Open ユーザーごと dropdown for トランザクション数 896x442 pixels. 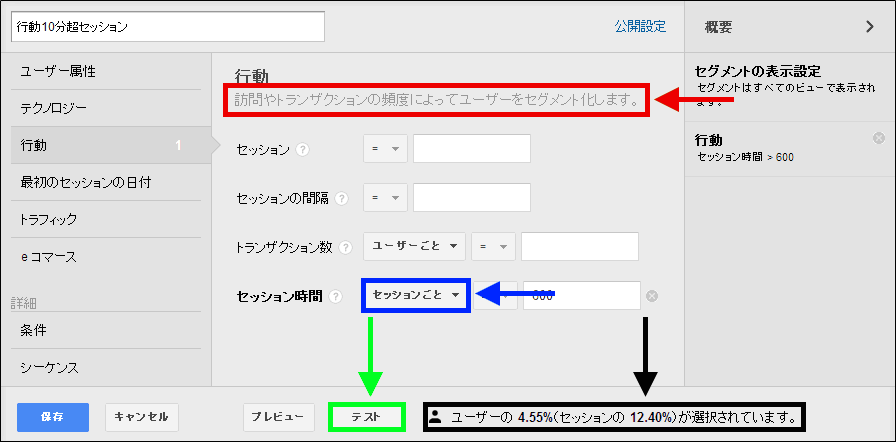(x=415, y=246)
